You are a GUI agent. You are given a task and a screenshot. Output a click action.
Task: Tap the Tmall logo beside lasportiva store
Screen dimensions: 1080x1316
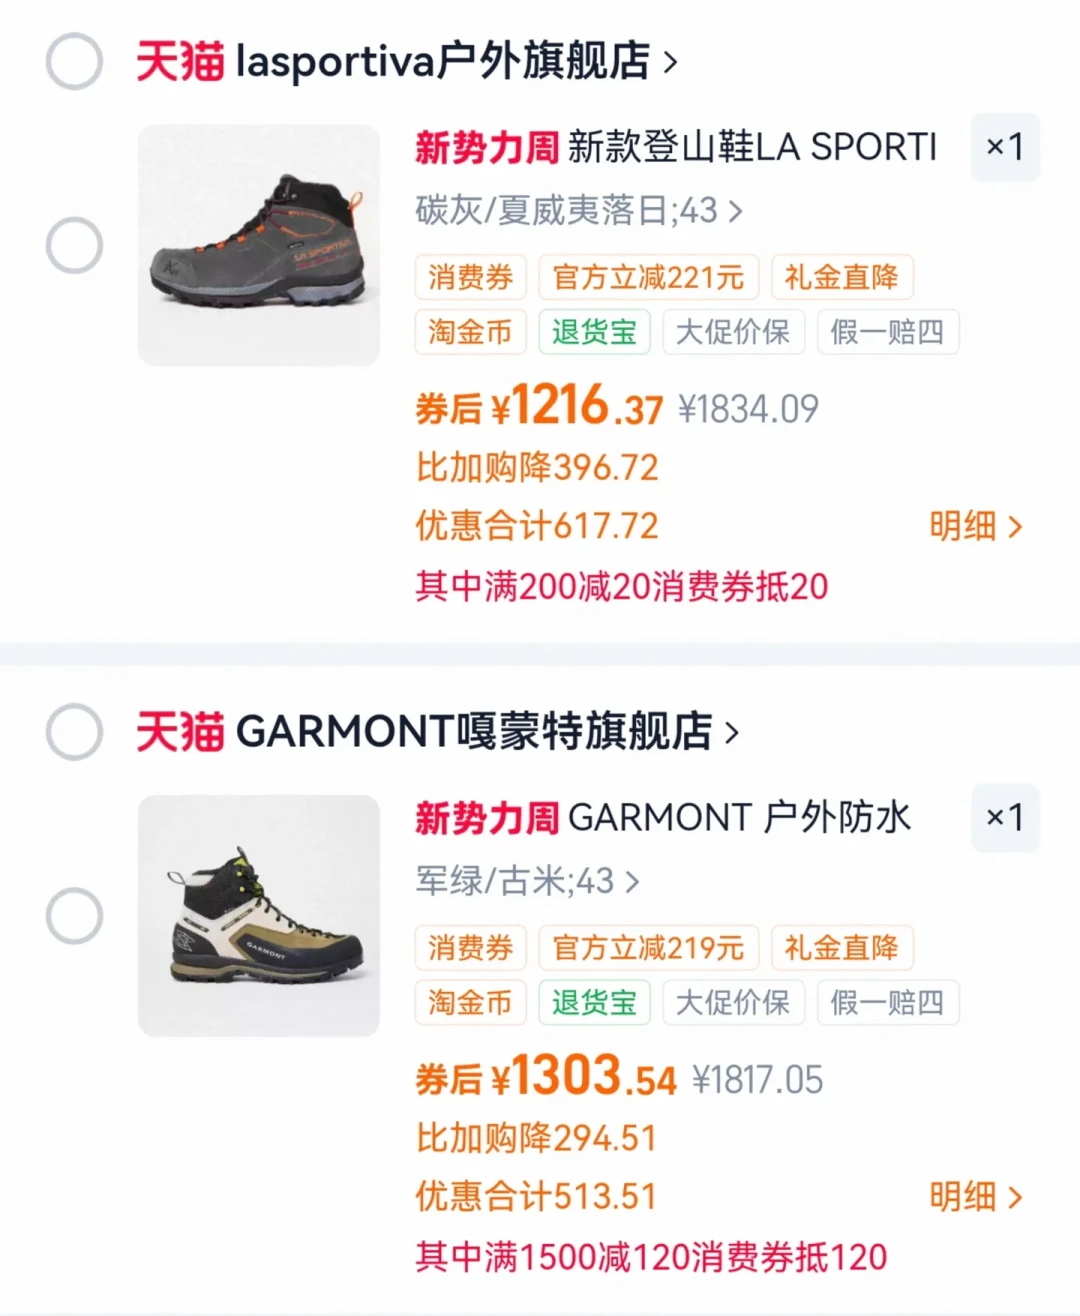click(x=180, y=61)
